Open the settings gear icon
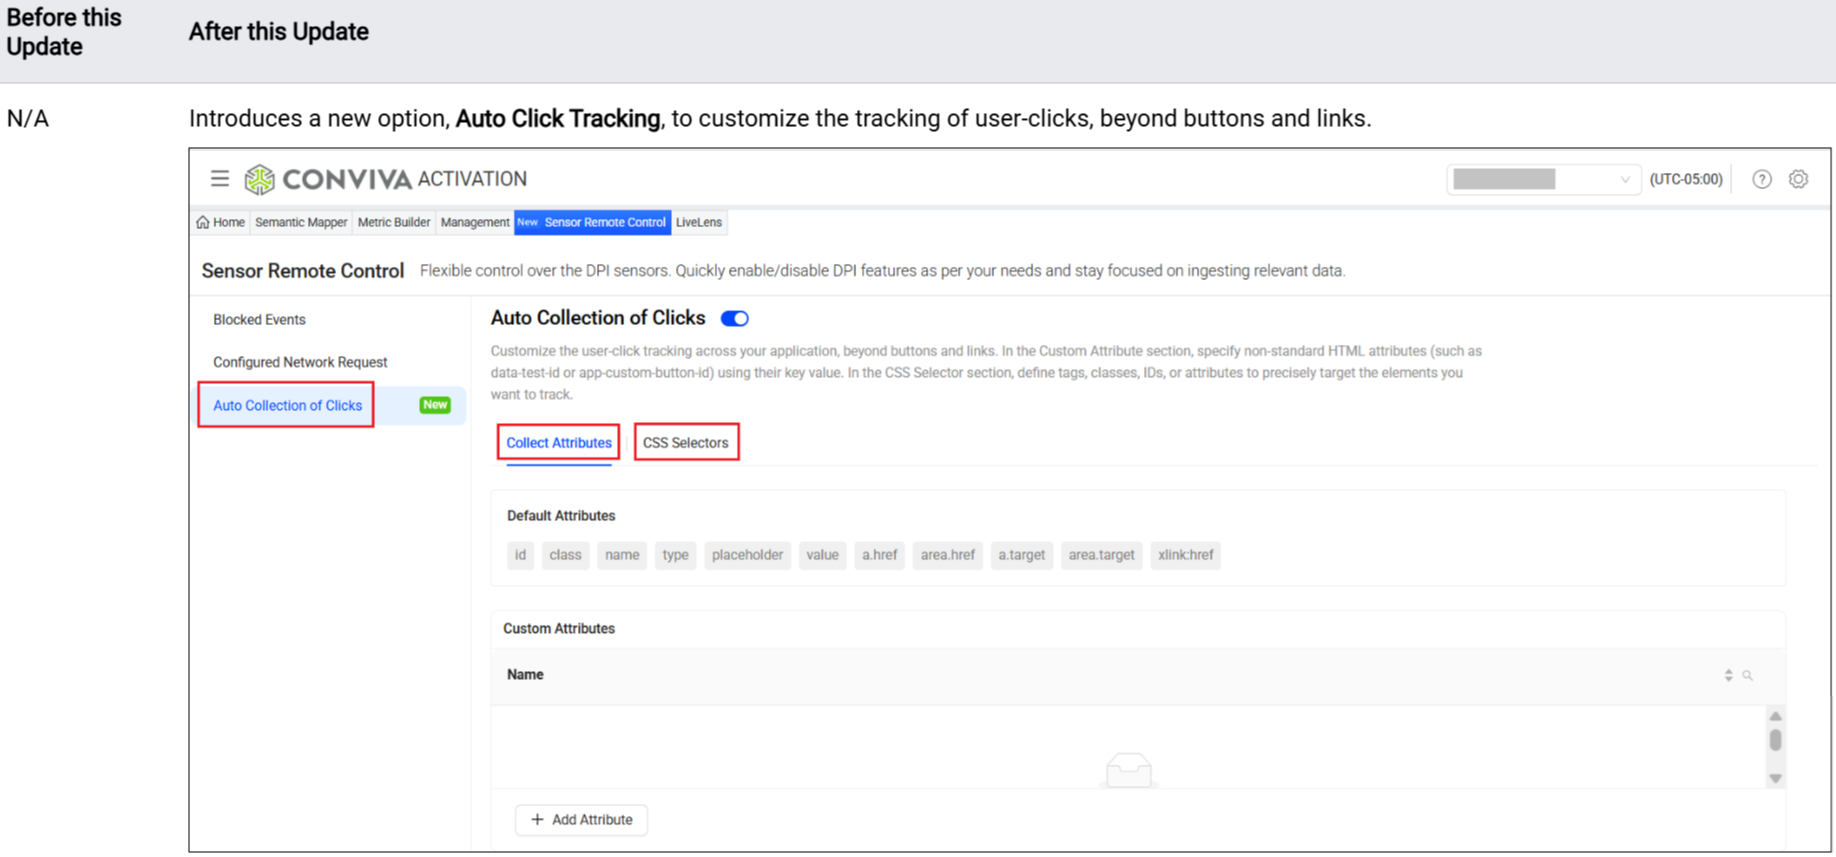 pyautogui.click(x=1798, y=179)
